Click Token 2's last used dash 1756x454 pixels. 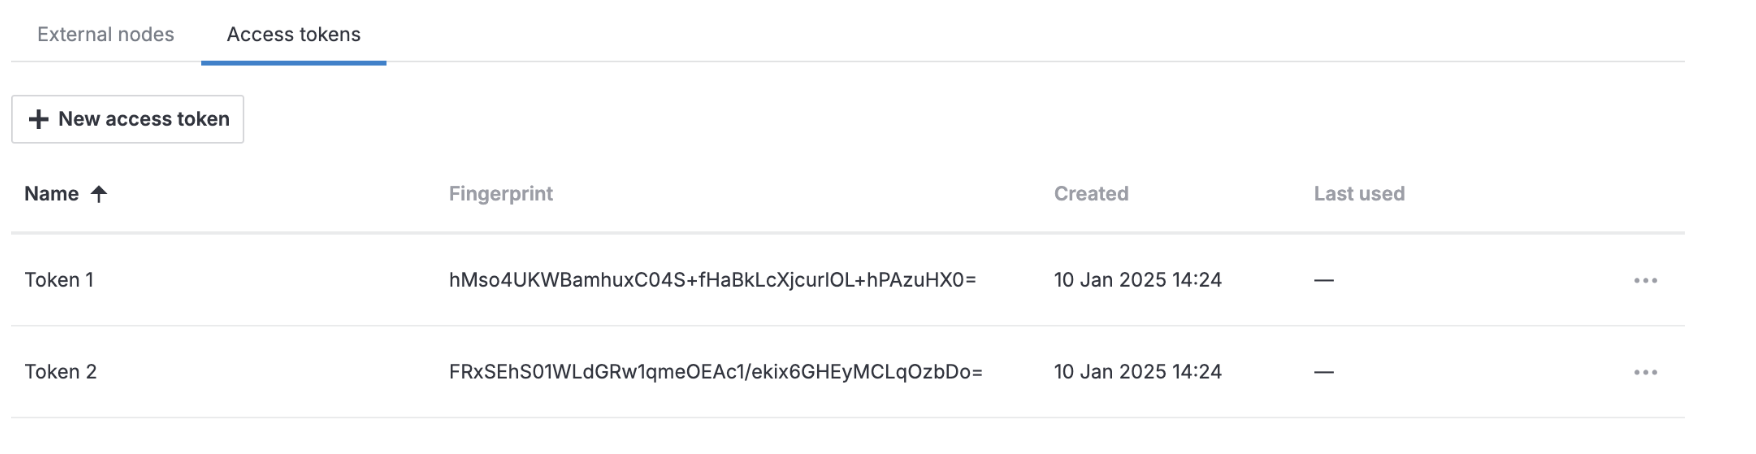[x=1323, y=373]
